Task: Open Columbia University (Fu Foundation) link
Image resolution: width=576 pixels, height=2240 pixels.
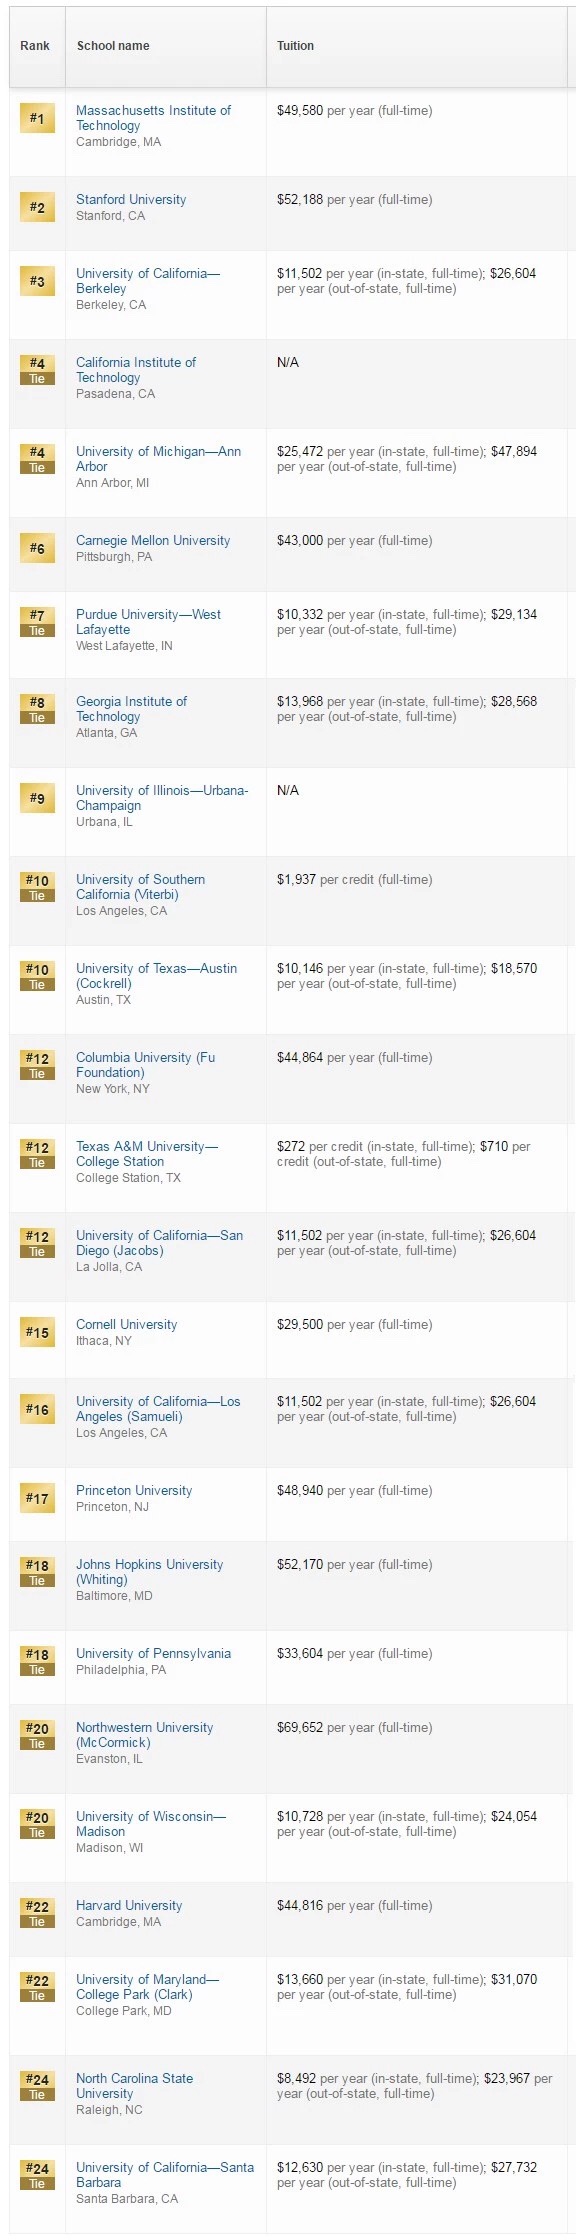Action: tap(145, 1065)
